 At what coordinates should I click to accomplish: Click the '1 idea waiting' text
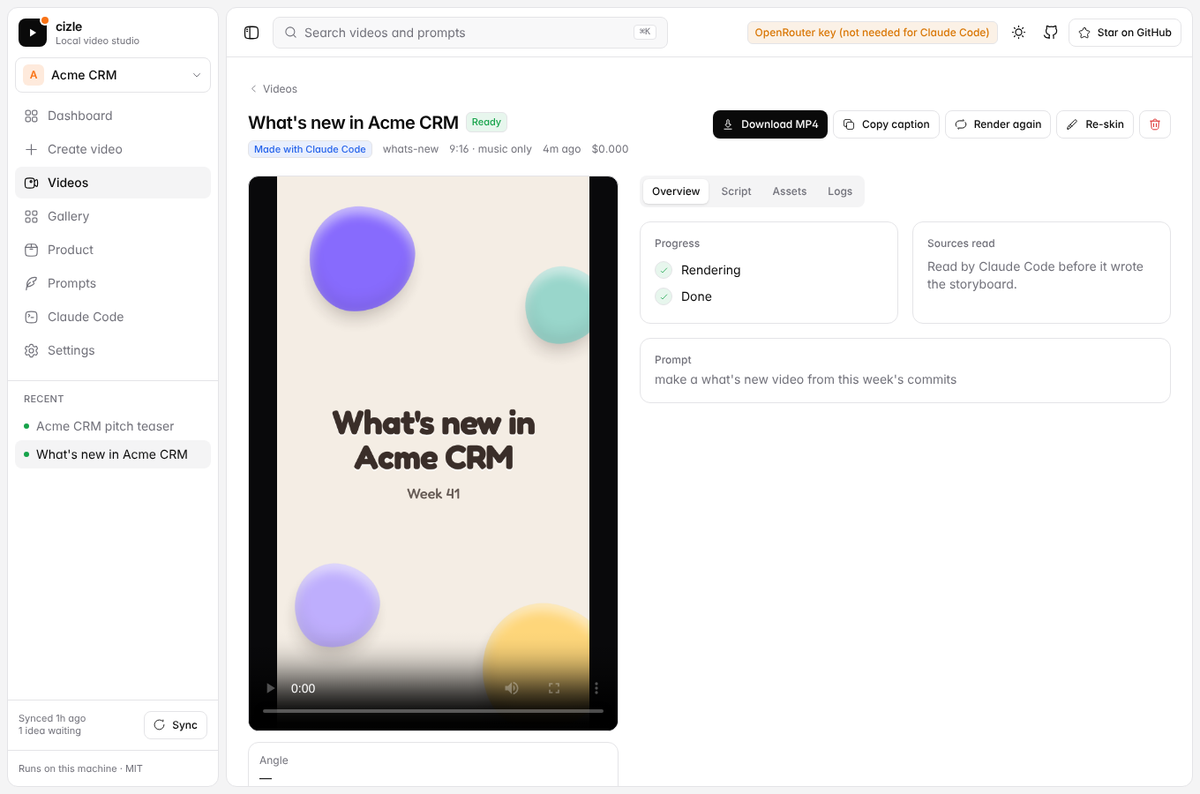coord(50,731)
